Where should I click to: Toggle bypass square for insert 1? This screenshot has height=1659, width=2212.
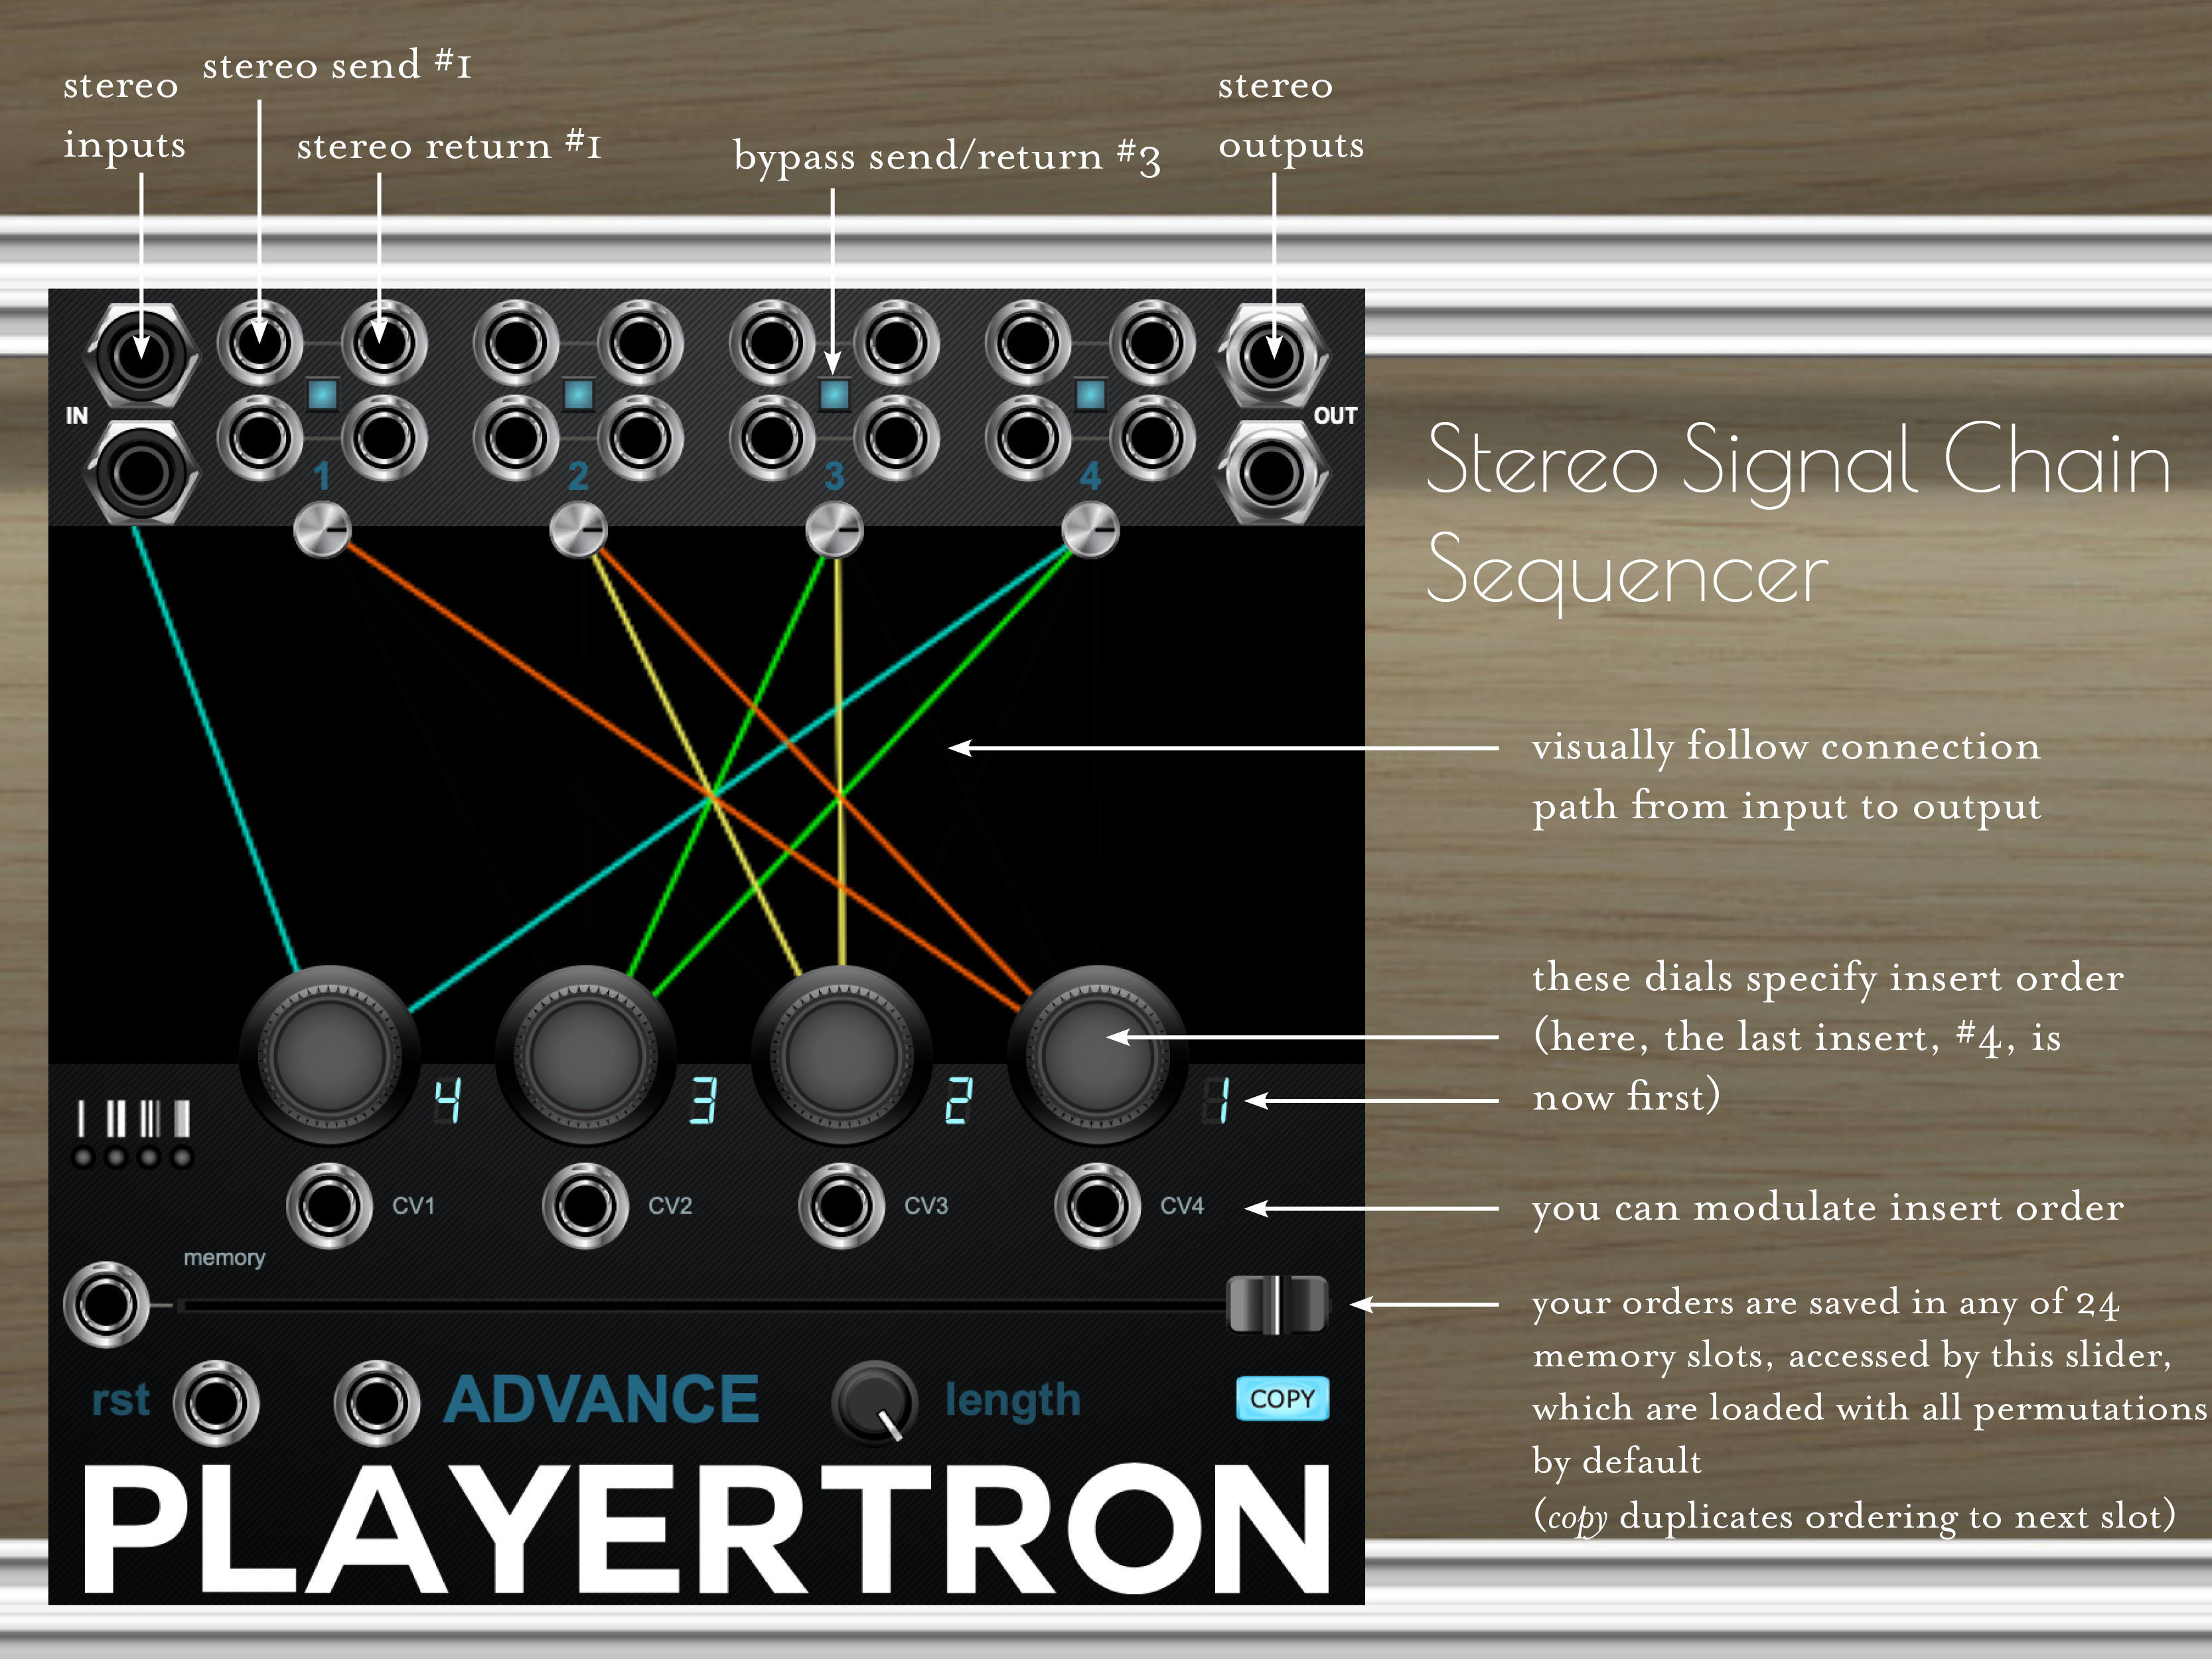[322, 394]
